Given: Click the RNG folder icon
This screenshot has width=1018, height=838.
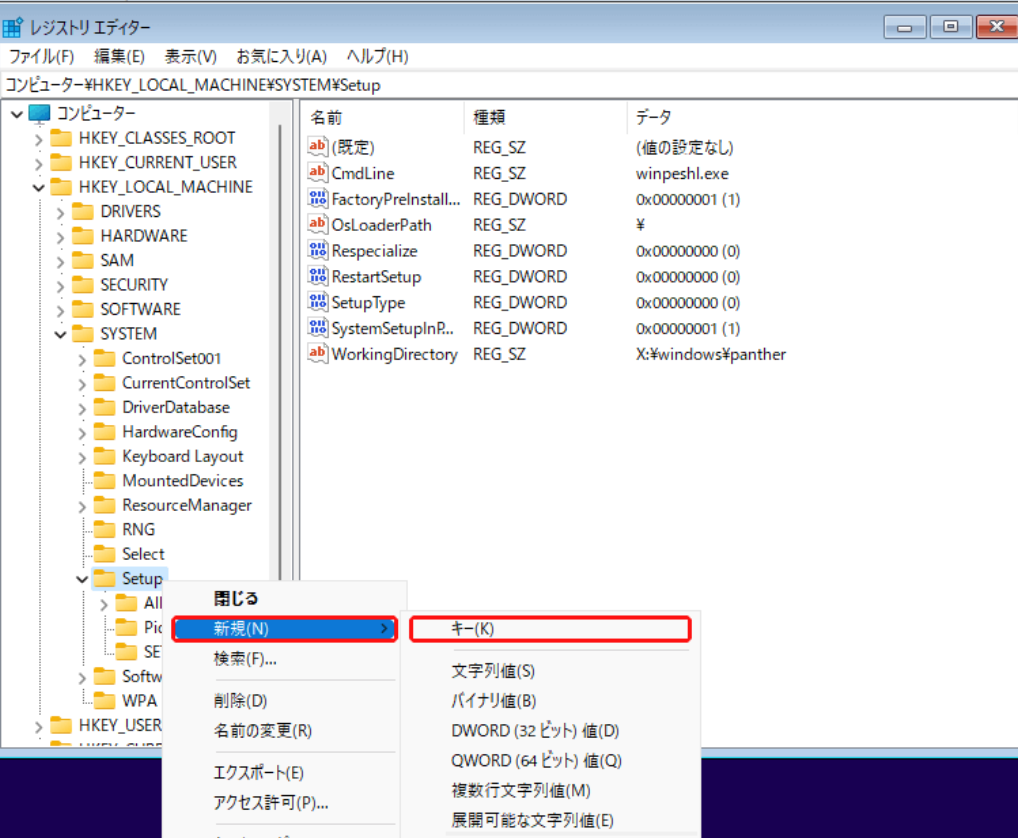Looking at the screenshot, I should tap(105, 530).
